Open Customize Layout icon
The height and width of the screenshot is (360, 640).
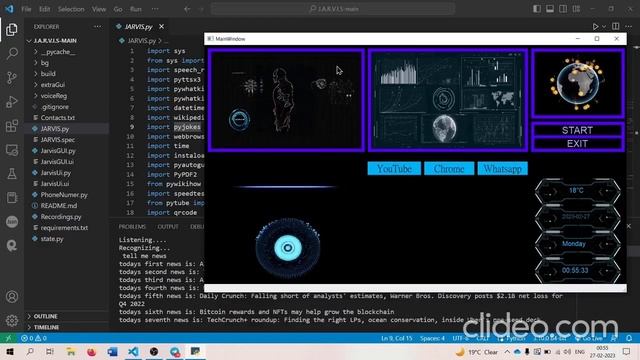pyautogui.click(x=576, y=9)
